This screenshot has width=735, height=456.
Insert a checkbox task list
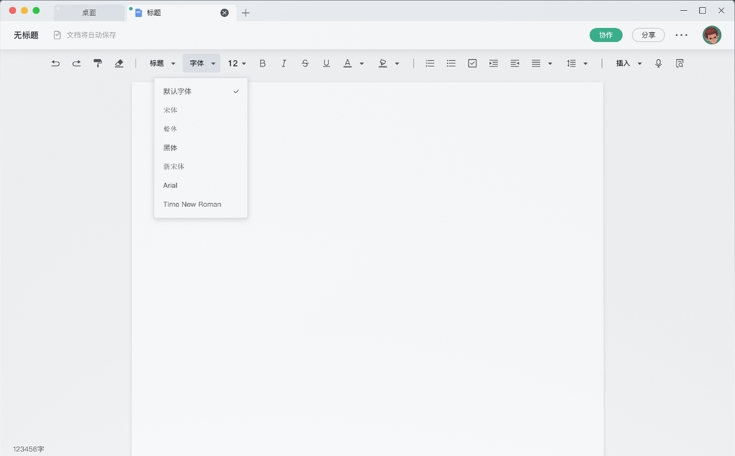pos(472,63)
